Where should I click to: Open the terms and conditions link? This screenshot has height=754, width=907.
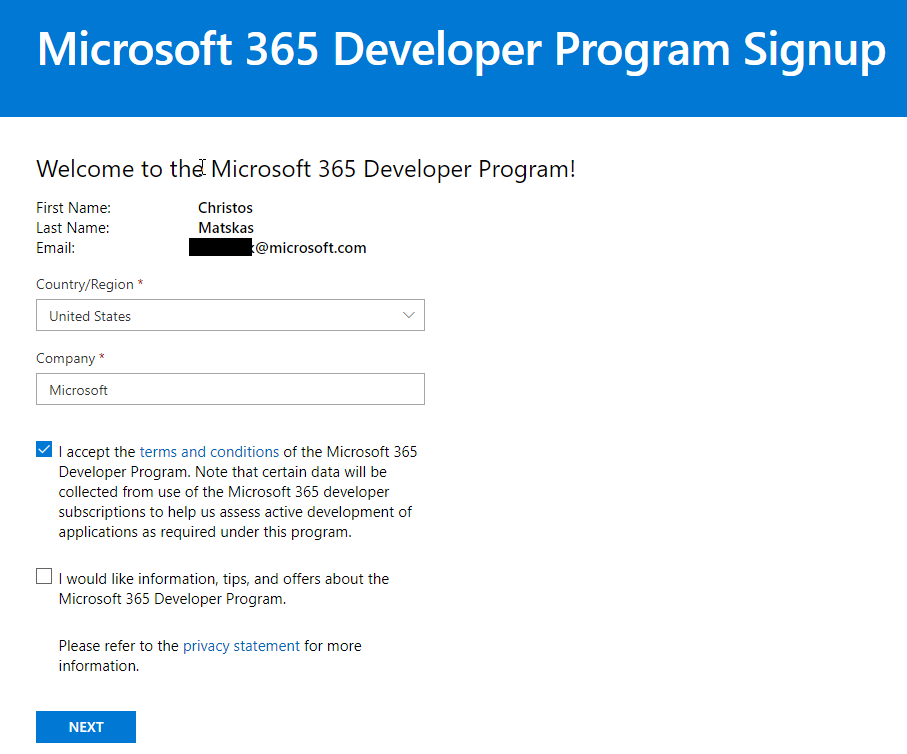[x=209, y=452]
